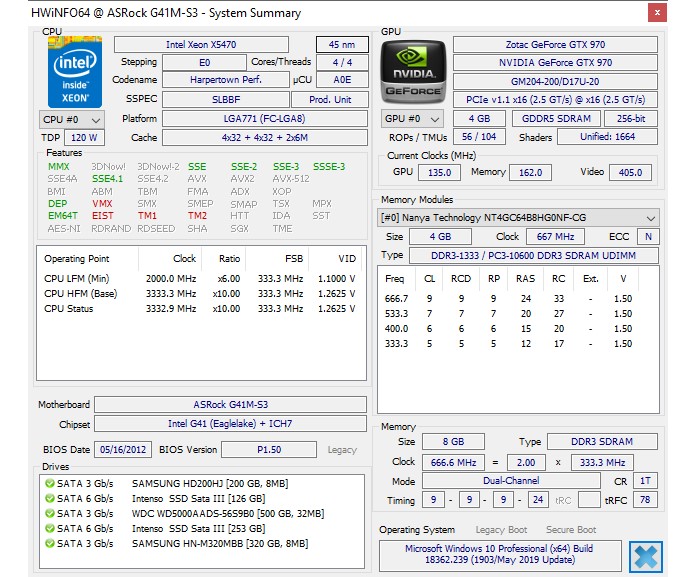
Task: Click the GM204-200/D17U-20 field
Action: 555,82
